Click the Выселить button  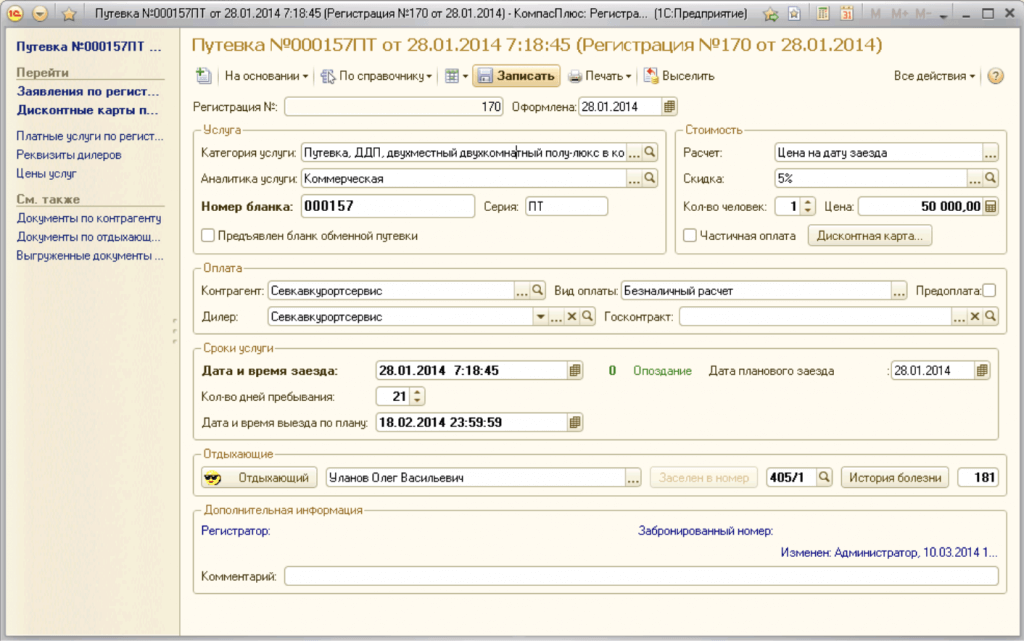(x=679, y=76)
